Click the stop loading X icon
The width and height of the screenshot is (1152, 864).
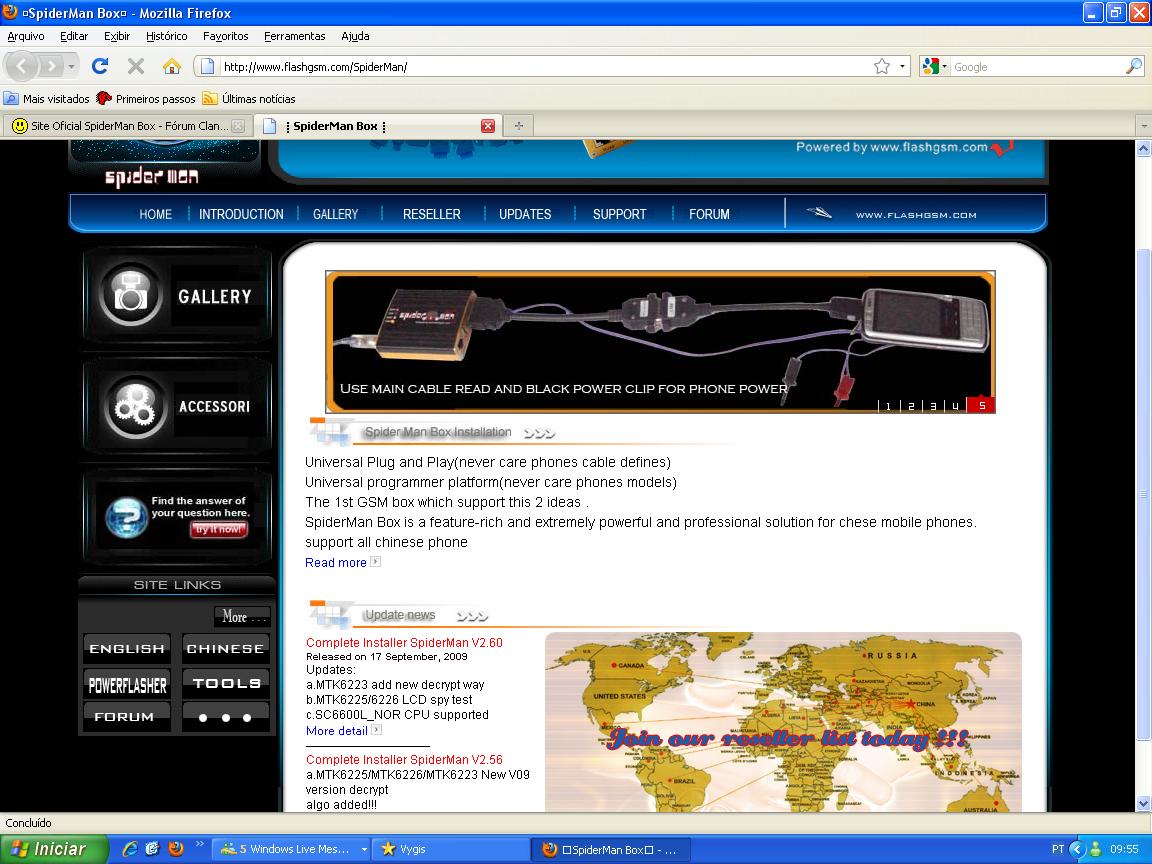[x=136, y=66]
